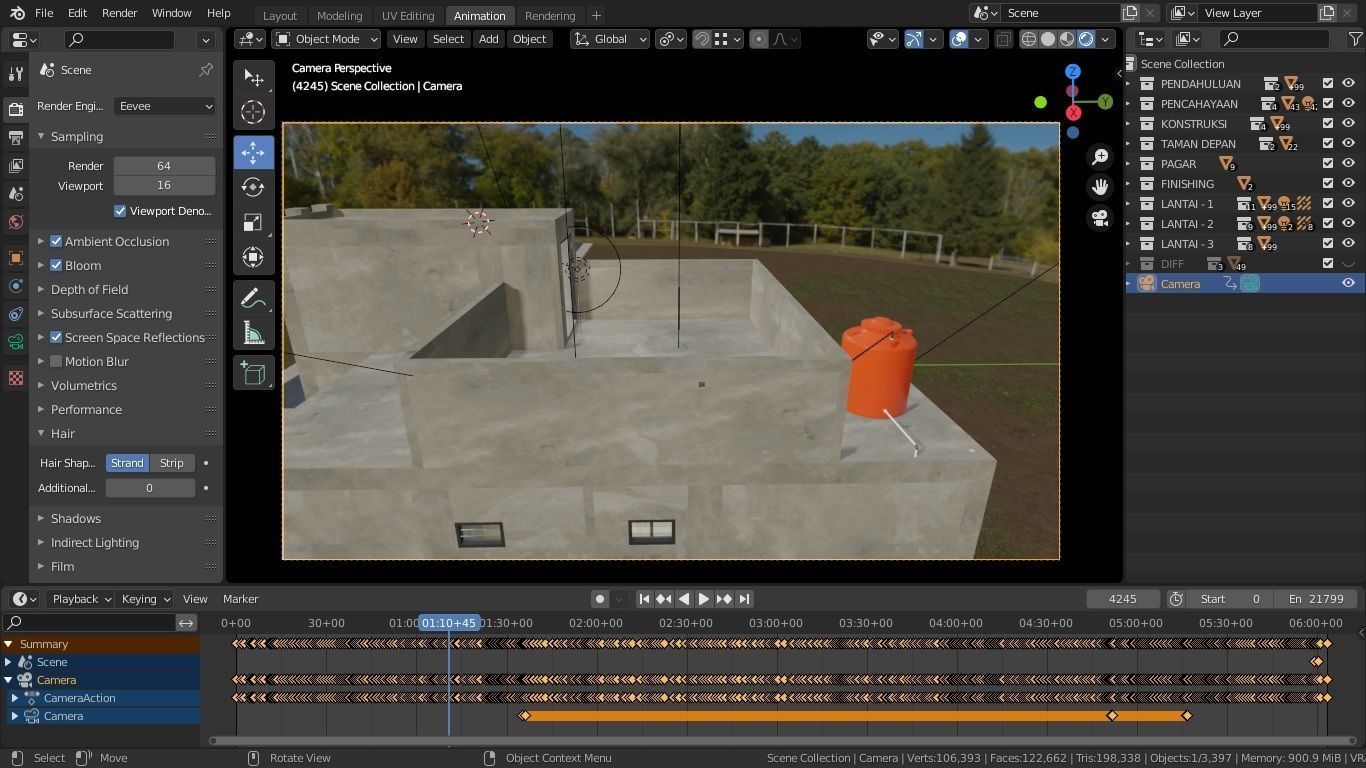Switch to rendered viewport shading
1366x768 pixels.
point(1086,39)
